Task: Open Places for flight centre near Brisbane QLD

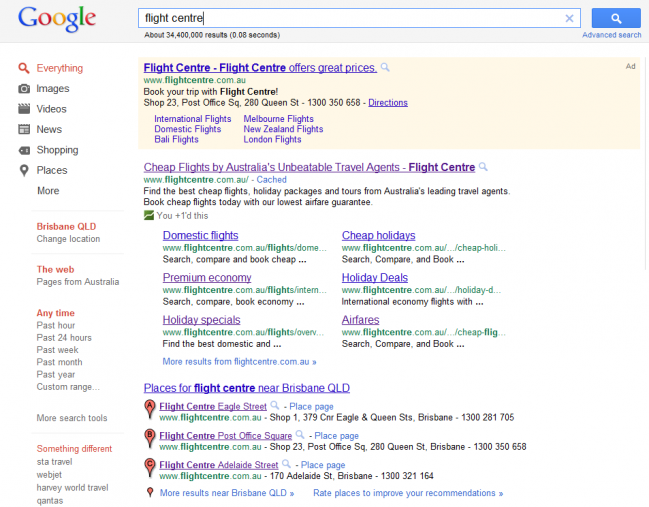Action: click(247, 388)
